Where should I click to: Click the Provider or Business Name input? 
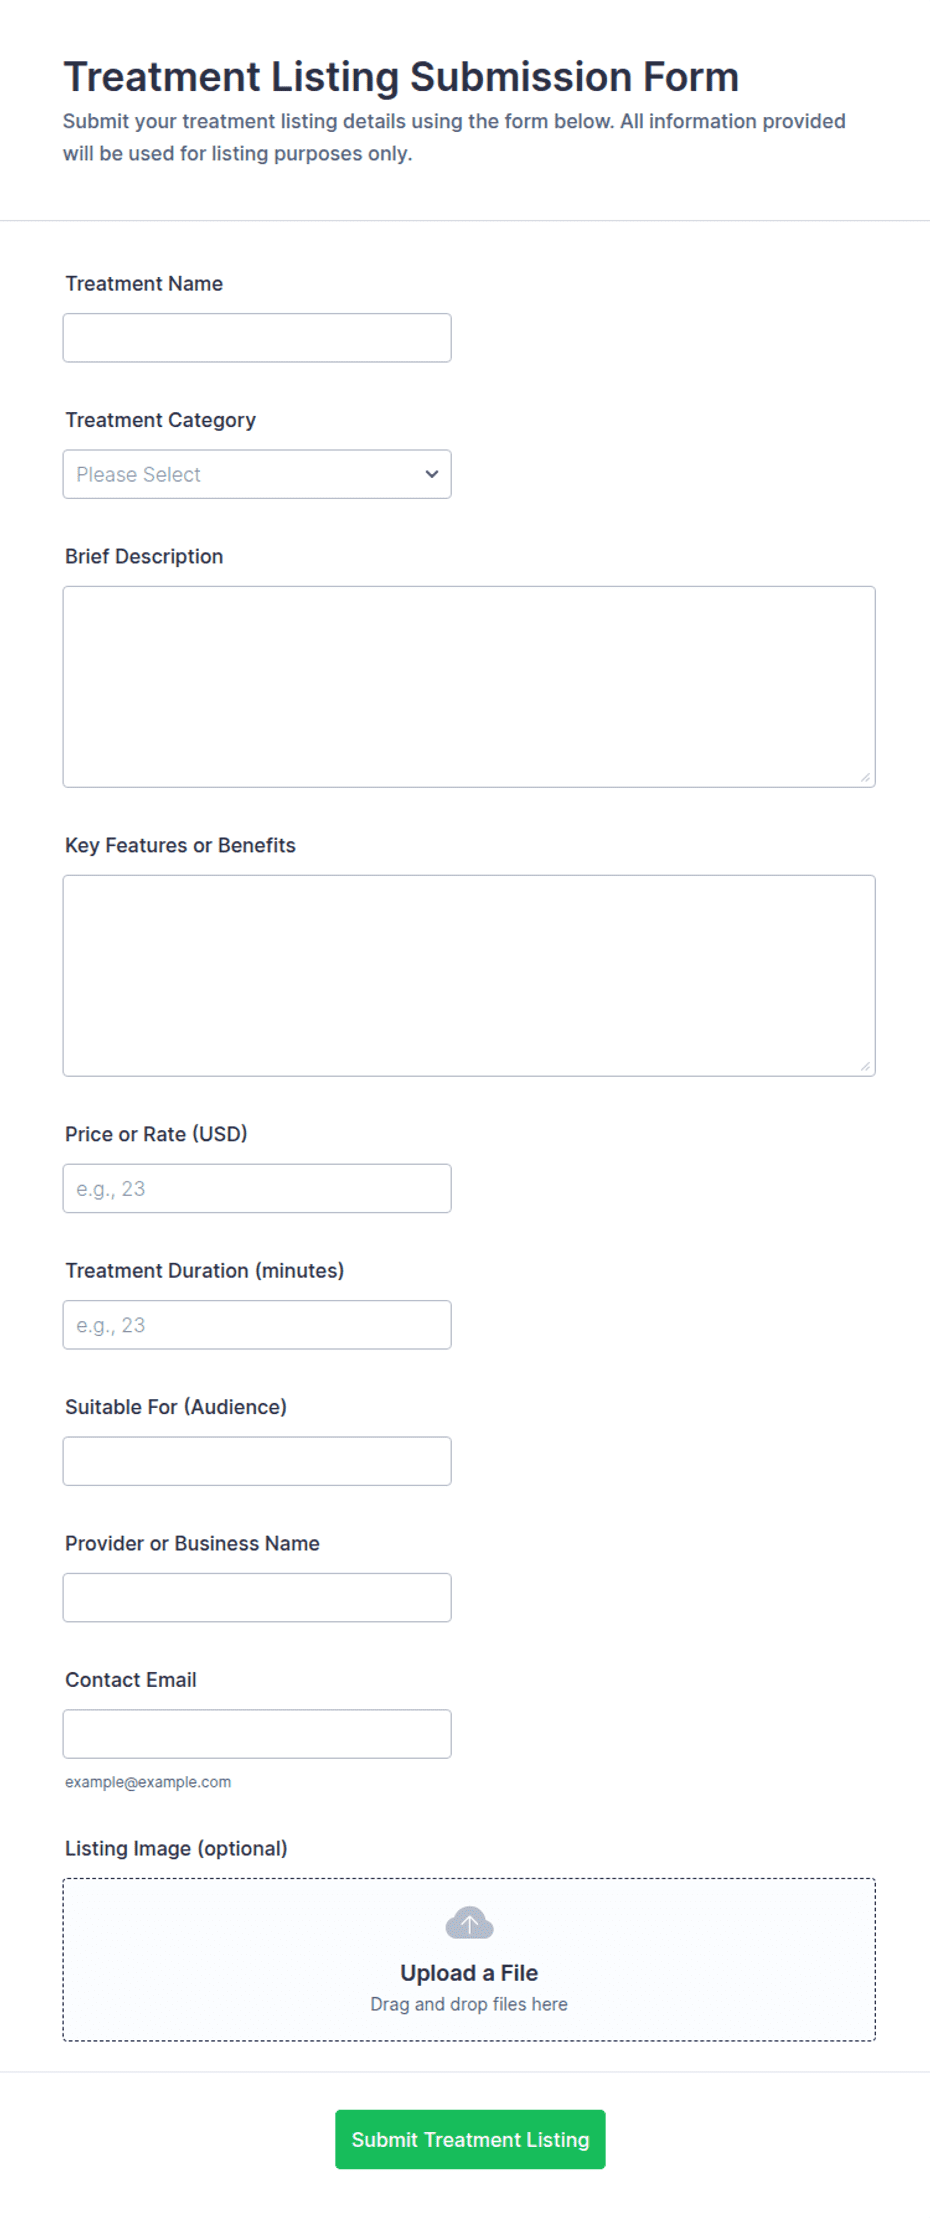point(257,1597)
